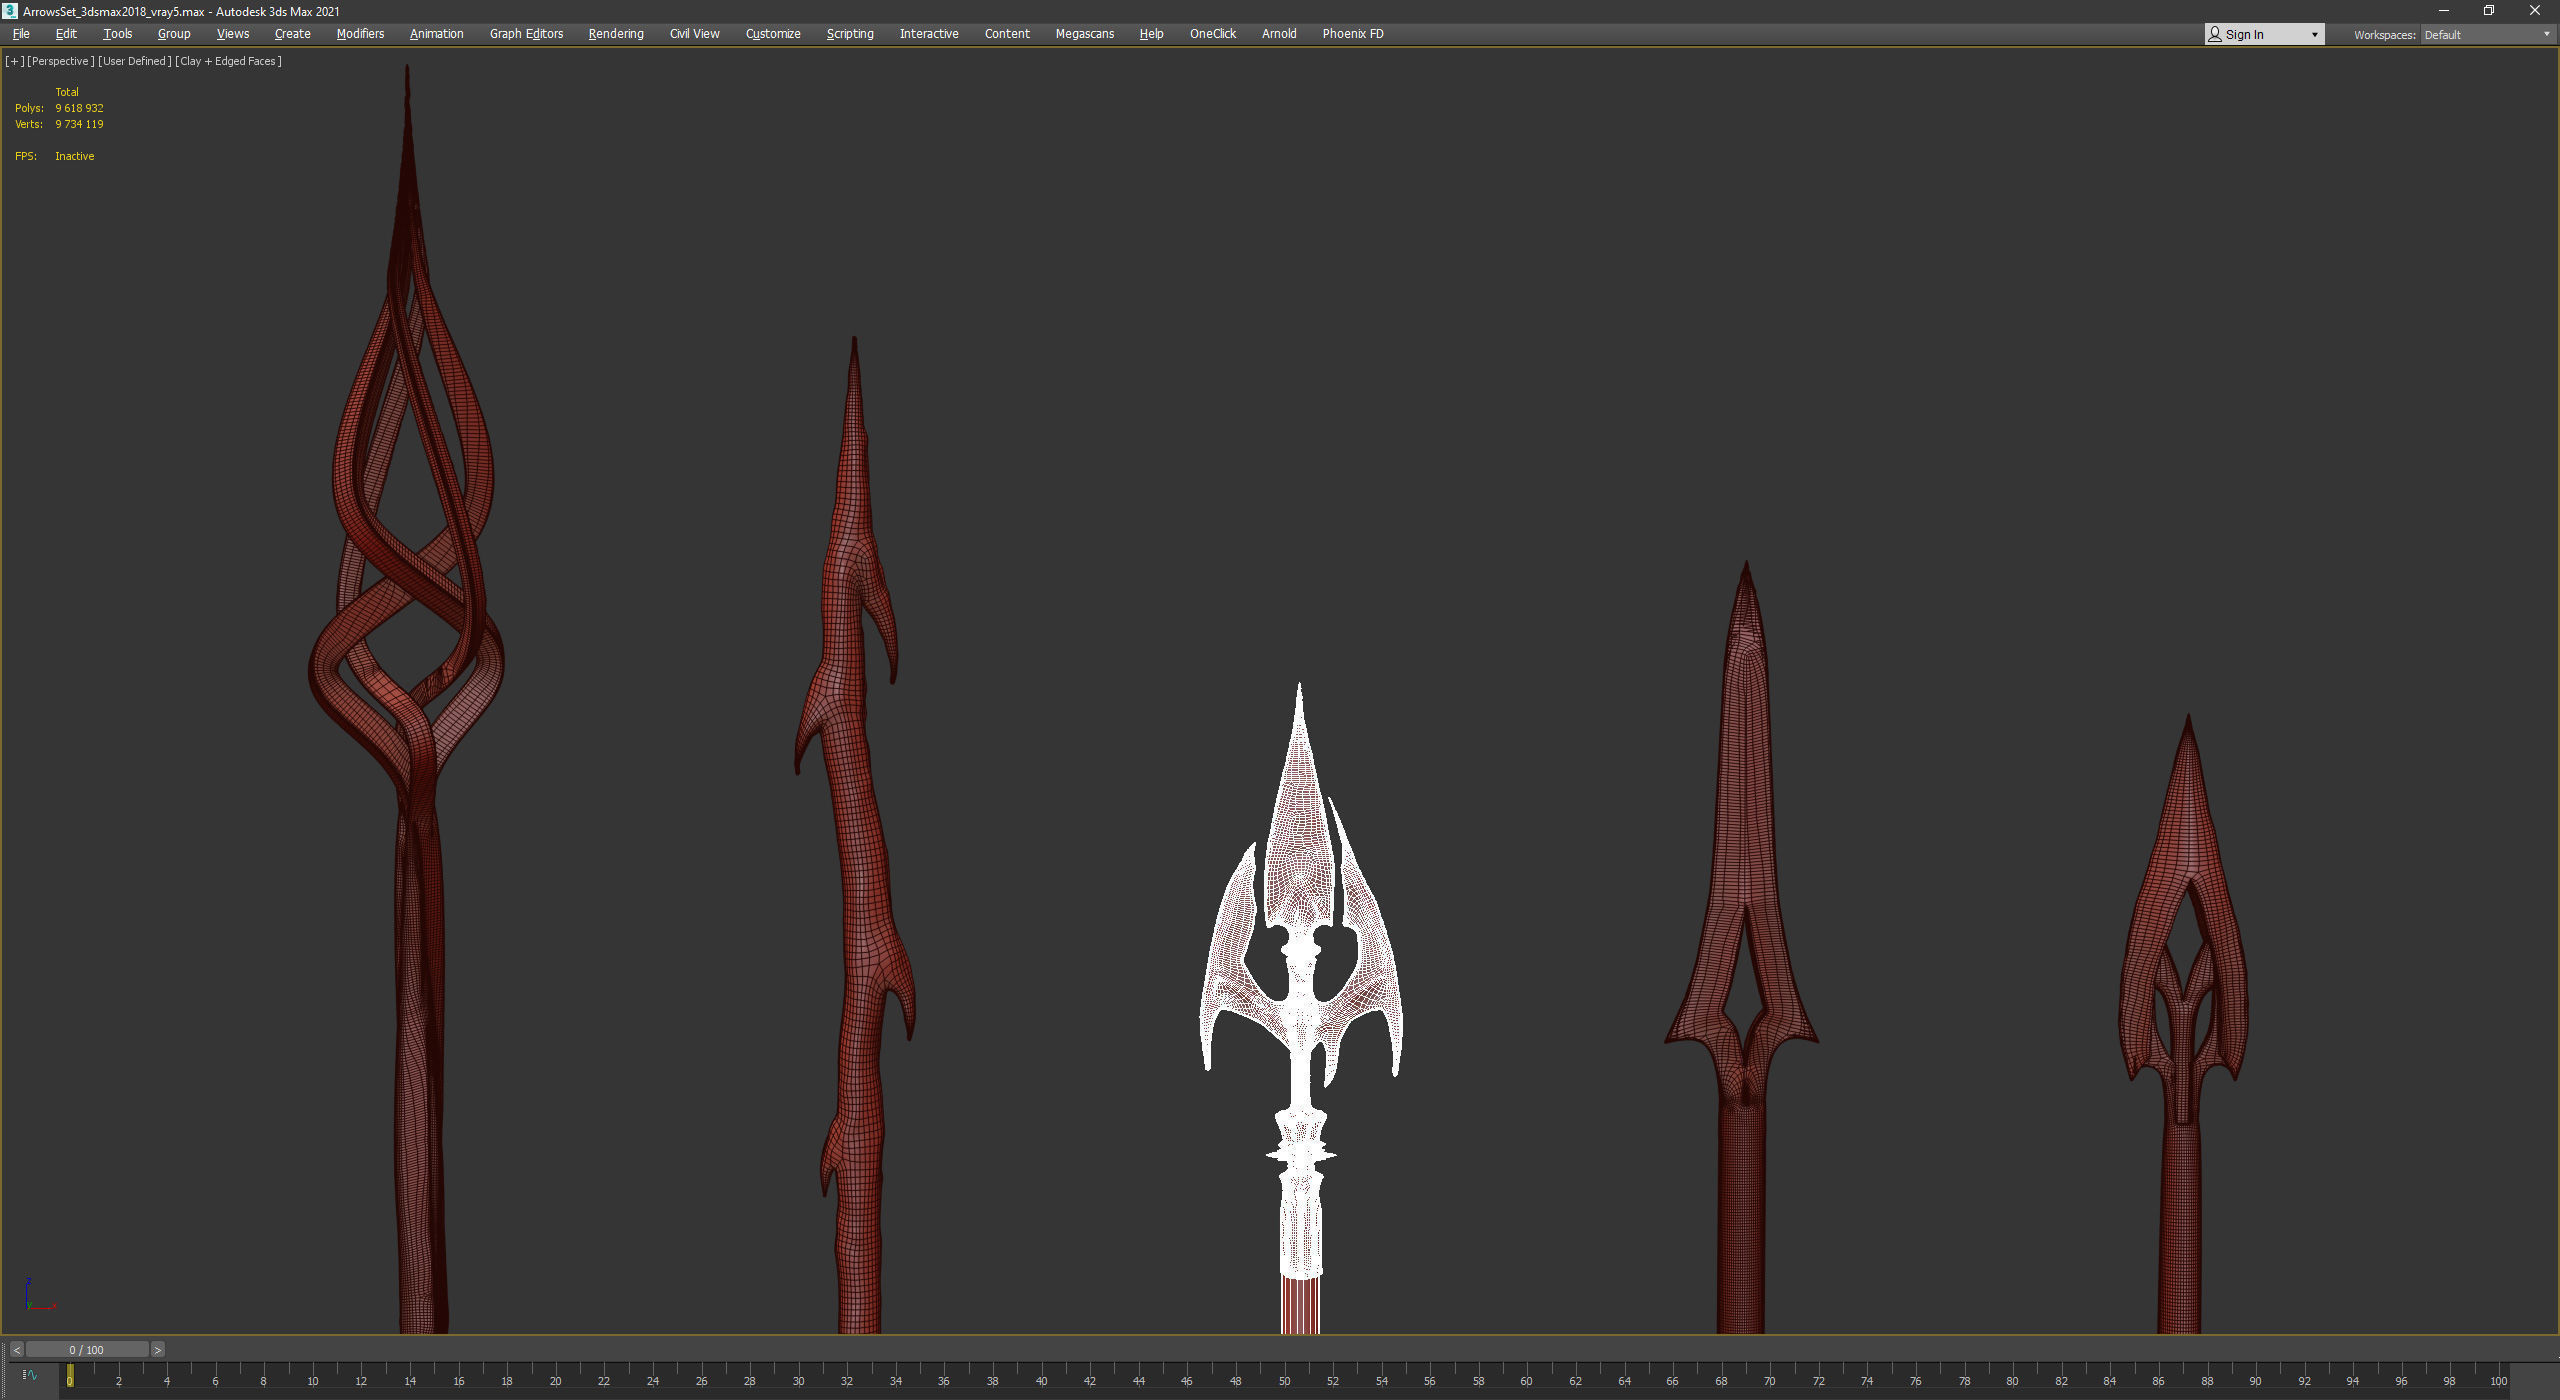Open the Phoenix FD menu
The width and height of the screenshot is (2560, 1400).
click(1352, 34)
